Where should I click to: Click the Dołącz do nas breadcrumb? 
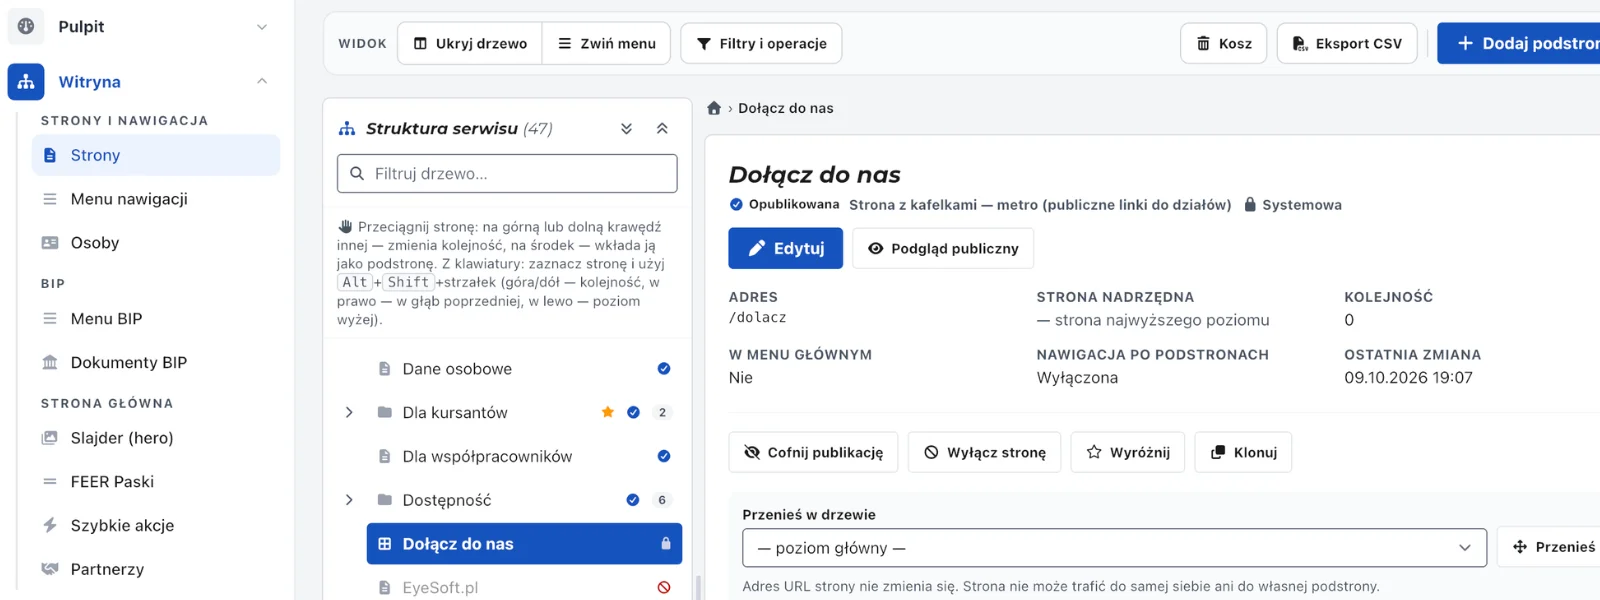(786, 108)
